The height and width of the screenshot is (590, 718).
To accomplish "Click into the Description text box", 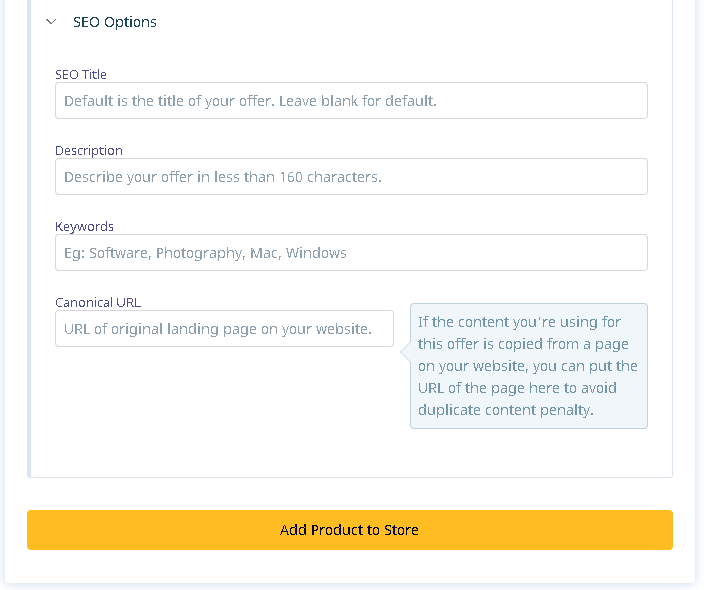I will [351, 177].
